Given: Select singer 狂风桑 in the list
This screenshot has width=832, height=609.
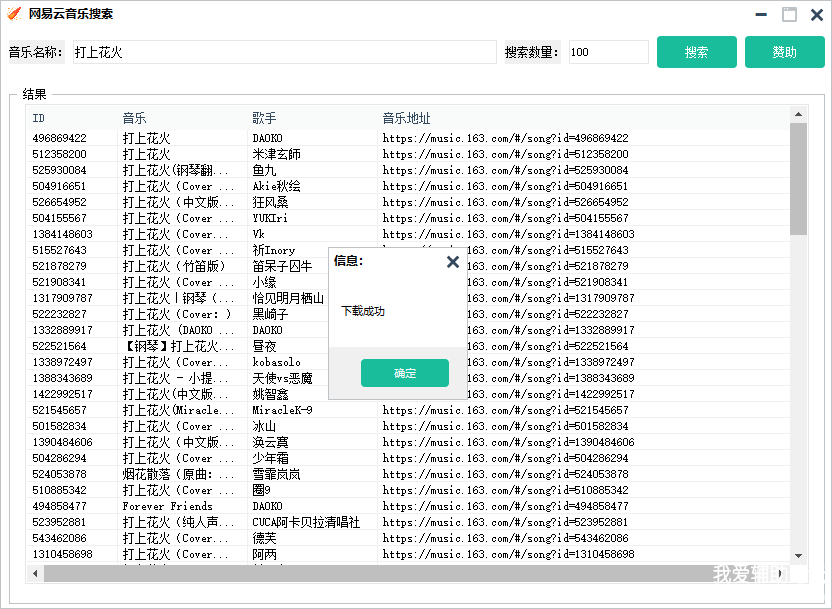Looking at the screenshot, I should 271,202.
